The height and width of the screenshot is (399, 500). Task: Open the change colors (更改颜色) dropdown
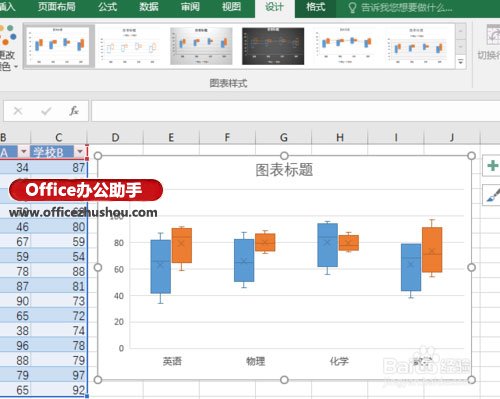coord(8,48)
